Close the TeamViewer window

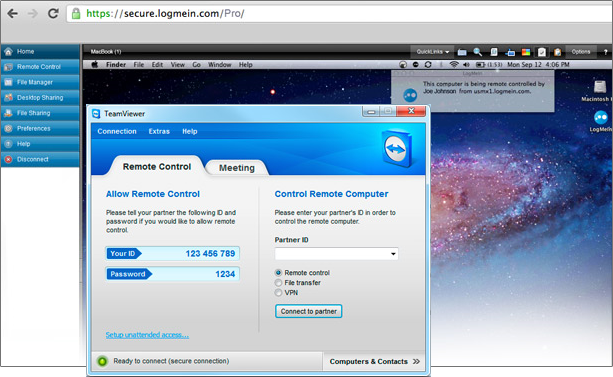pos(411,111)
